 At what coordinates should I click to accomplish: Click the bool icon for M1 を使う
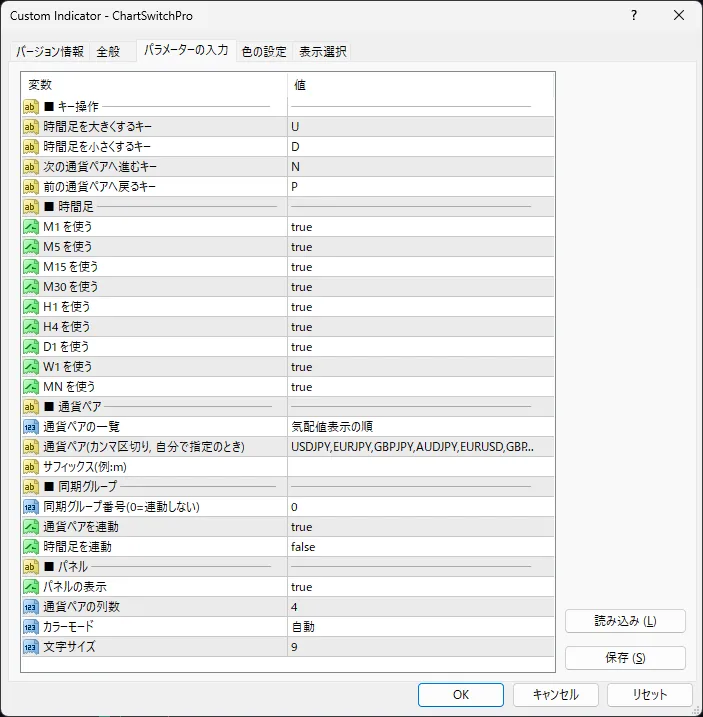tap(31, 227)
